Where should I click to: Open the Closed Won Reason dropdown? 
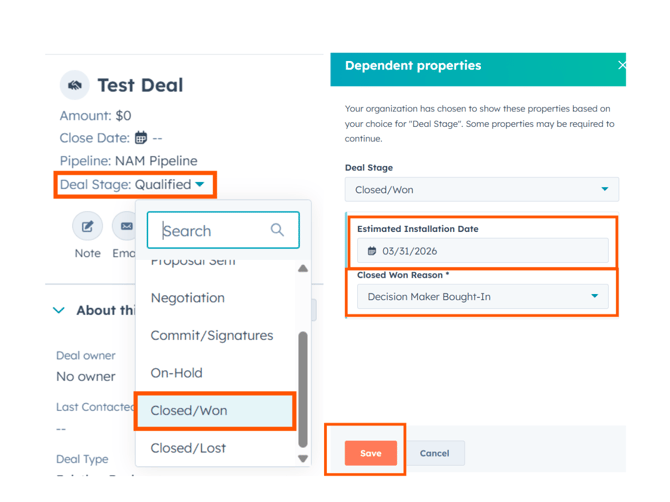pyautogui.click(x=594, y=297)
